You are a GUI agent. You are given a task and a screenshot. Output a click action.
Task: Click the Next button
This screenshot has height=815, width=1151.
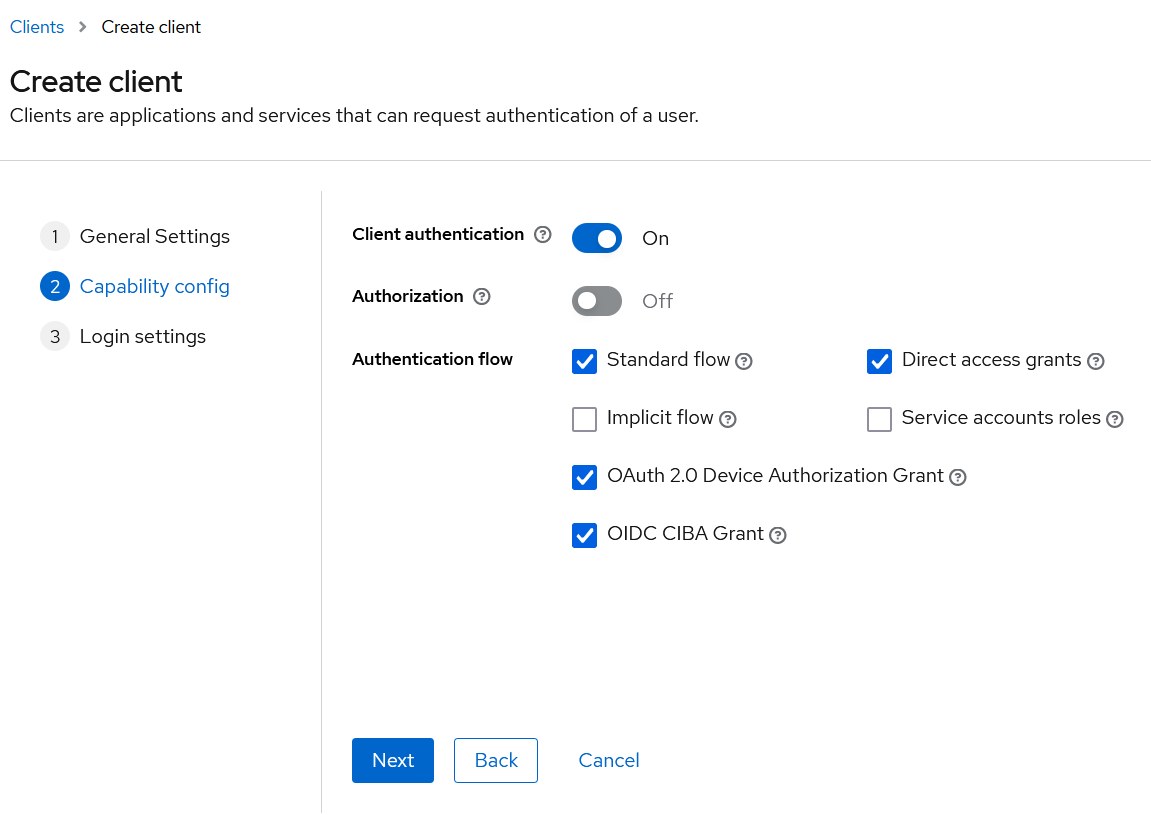pos(393,760)
